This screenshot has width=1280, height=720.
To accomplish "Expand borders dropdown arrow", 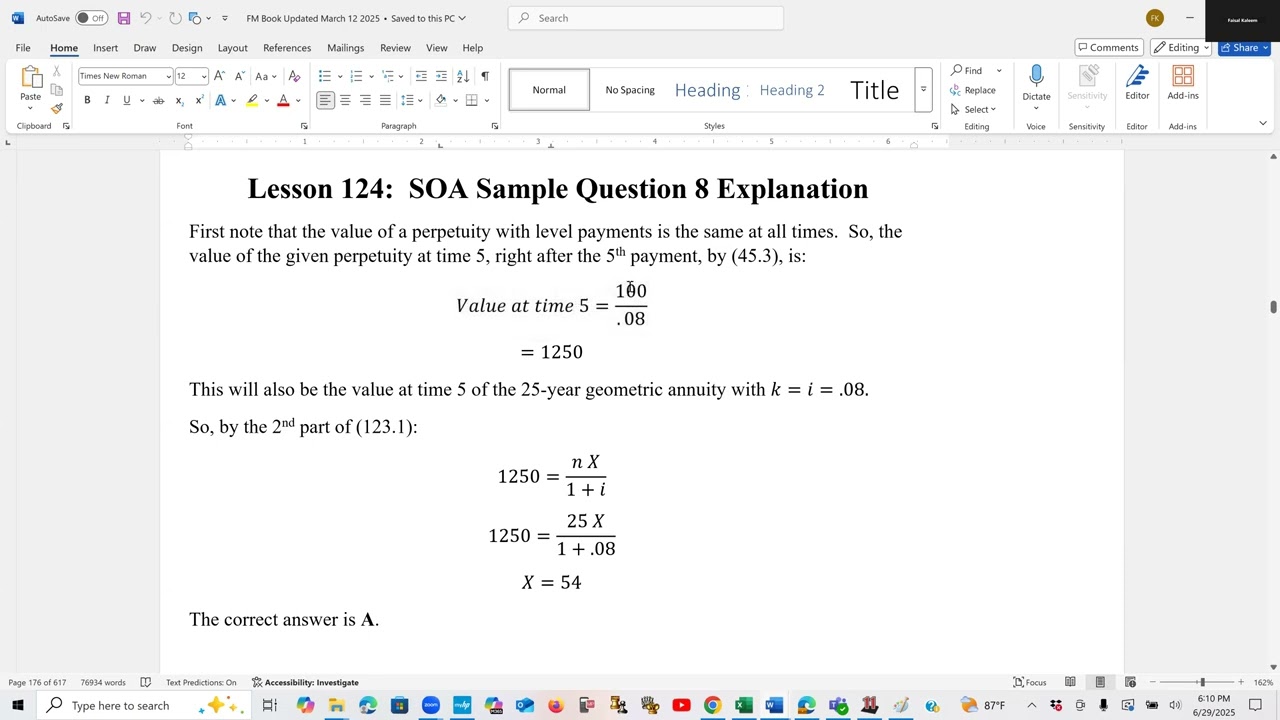I will click(486, 100).
